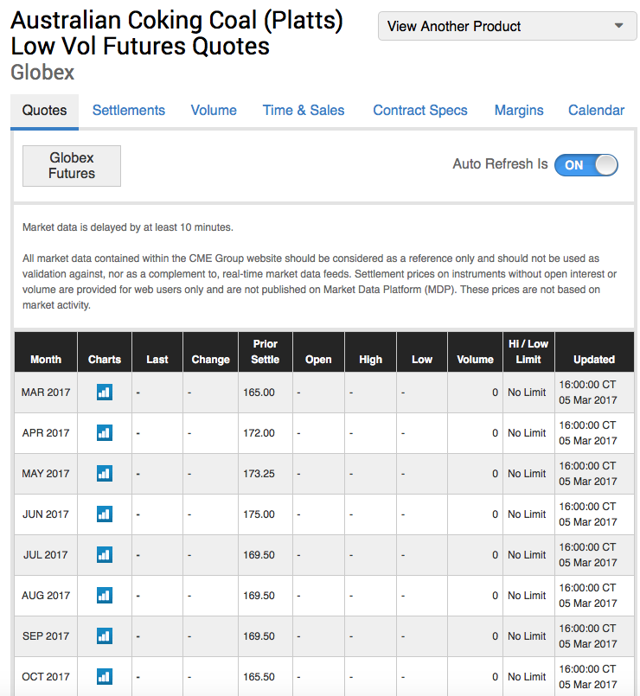Turn off the Auto Refresh toggle
Image resolution: width=640 pixels, height=696 pixels.
586,165
